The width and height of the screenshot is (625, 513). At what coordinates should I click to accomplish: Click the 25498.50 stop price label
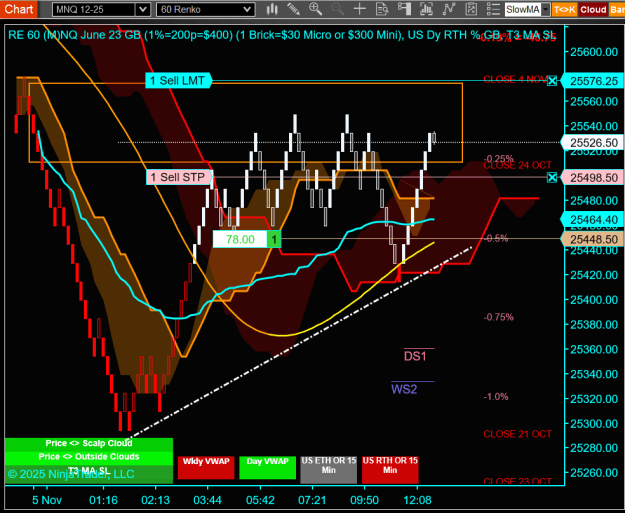point(593,177)
